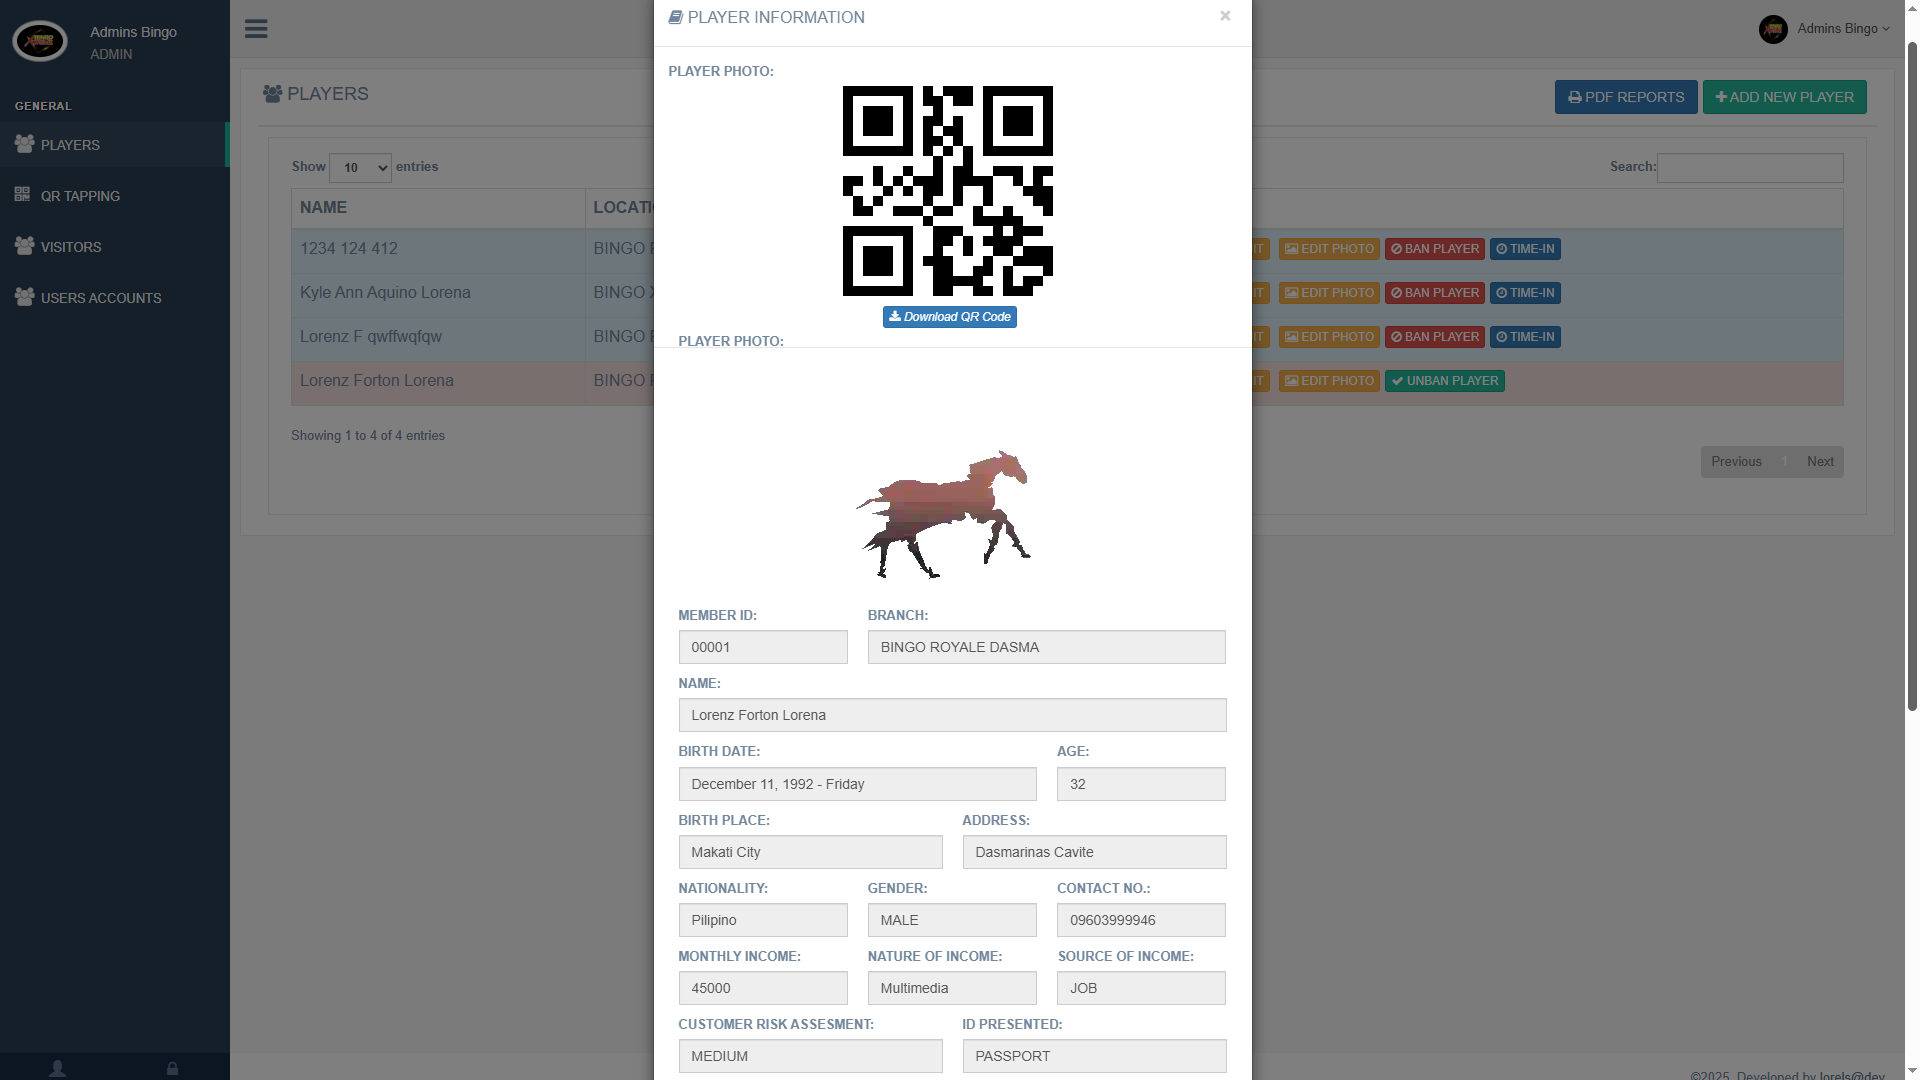Image resolution: width=1920 pixels, height=1080 pixels.
Task: Click the Bingo logo avatar in sidebar
Action: point(40,41)
